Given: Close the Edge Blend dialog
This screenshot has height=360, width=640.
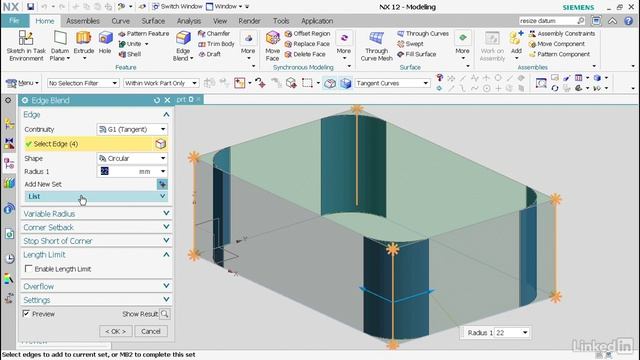Looking at the screenshot, I should pyautogui.click(x=167, y=100).
